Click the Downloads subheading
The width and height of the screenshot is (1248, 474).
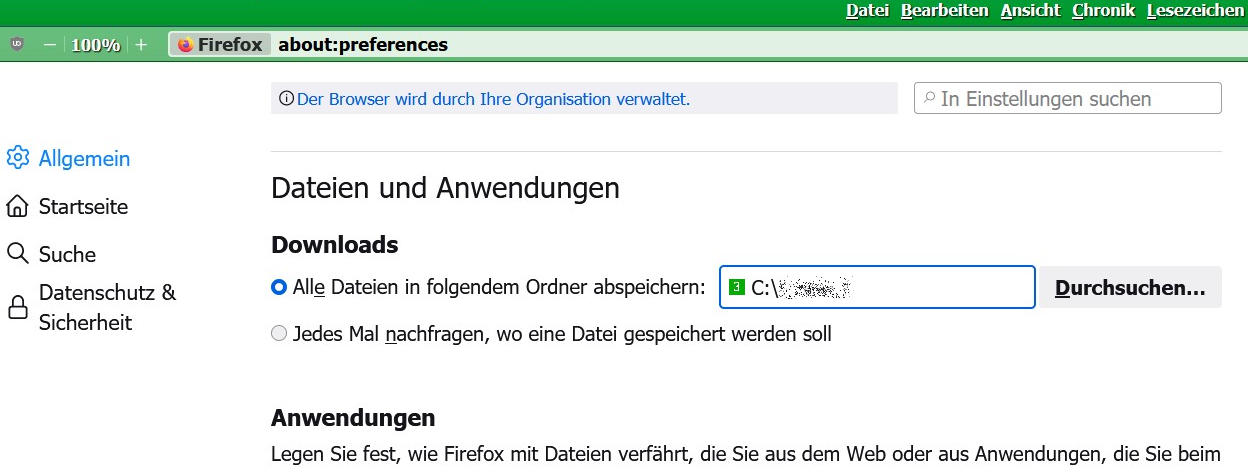tap(334, 244)
